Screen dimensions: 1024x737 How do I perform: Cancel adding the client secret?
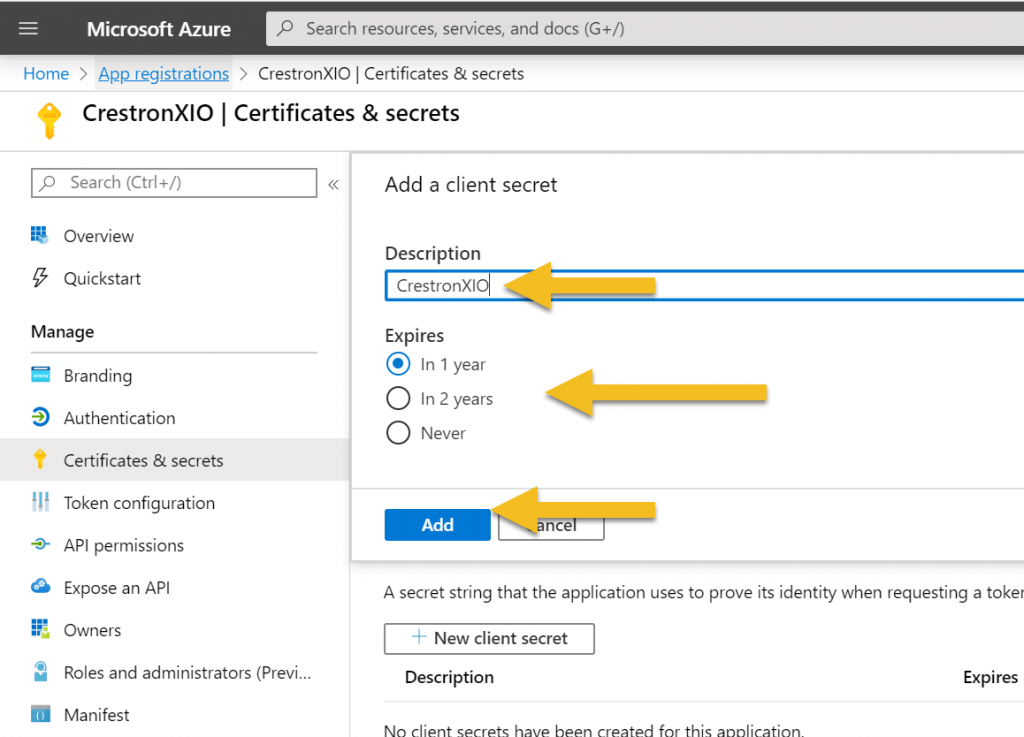(x=551, y=525)
